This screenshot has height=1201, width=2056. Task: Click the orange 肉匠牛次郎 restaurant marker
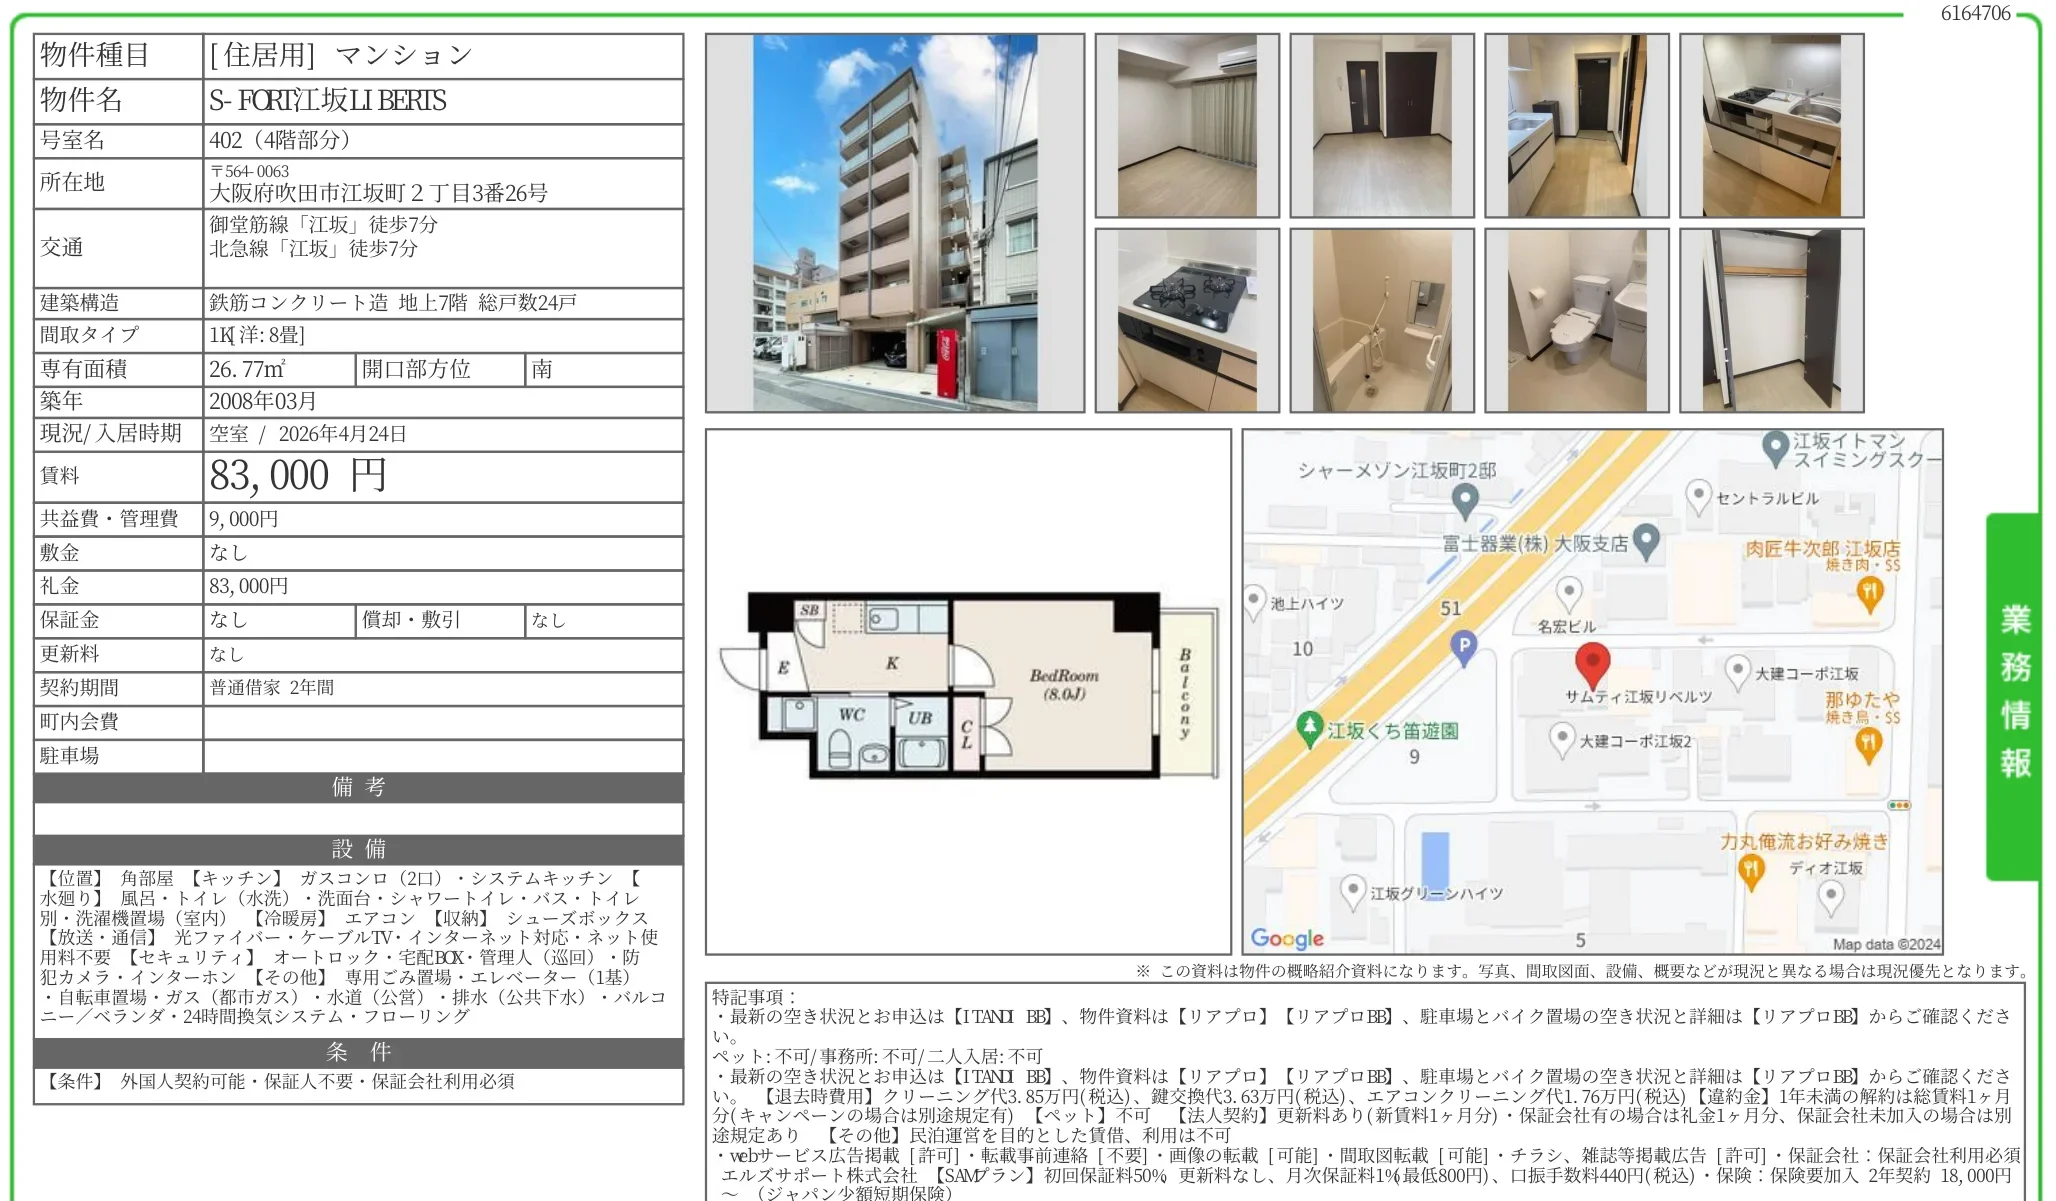coord(1869,593)
